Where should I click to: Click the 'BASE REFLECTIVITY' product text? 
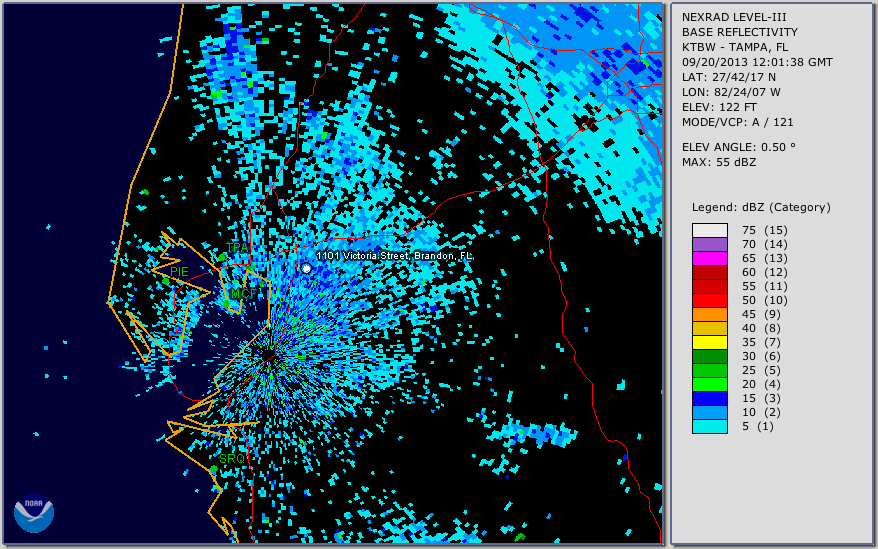(x=740, y=32)
